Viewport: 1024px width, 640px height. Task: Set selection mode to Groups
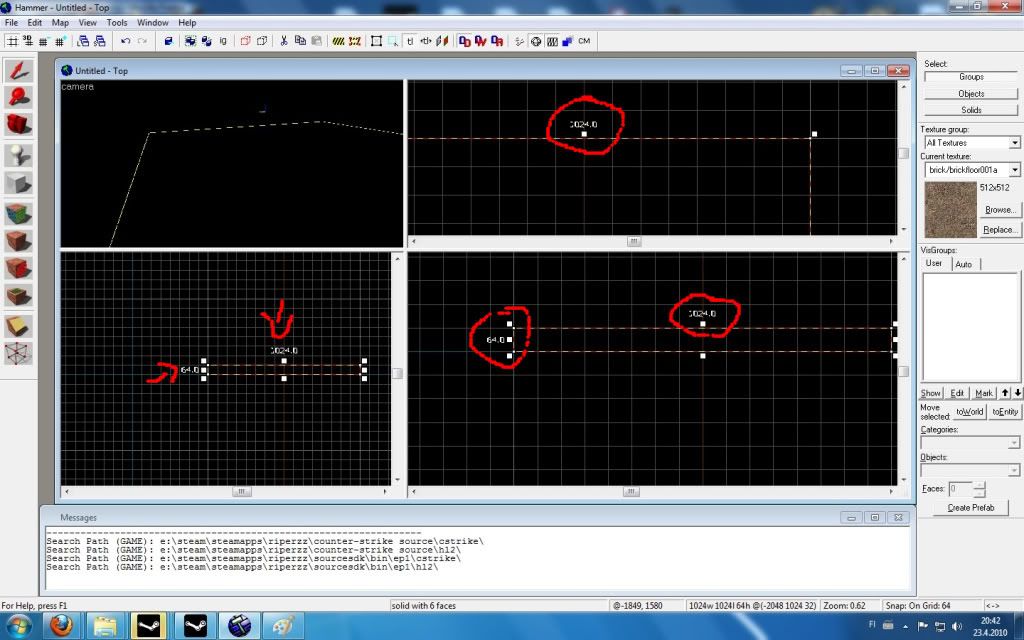pos(970,77)
